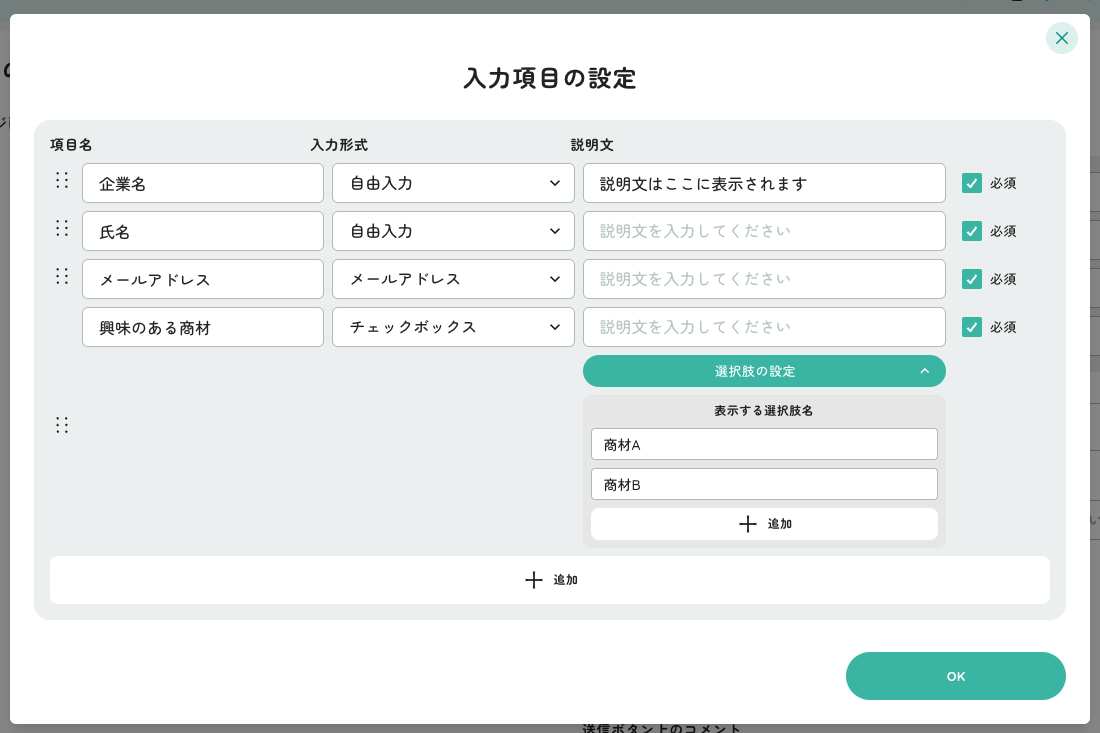Uncheck 必須 for the 氏名 row
1100x733 pixels.
point(971,231)
